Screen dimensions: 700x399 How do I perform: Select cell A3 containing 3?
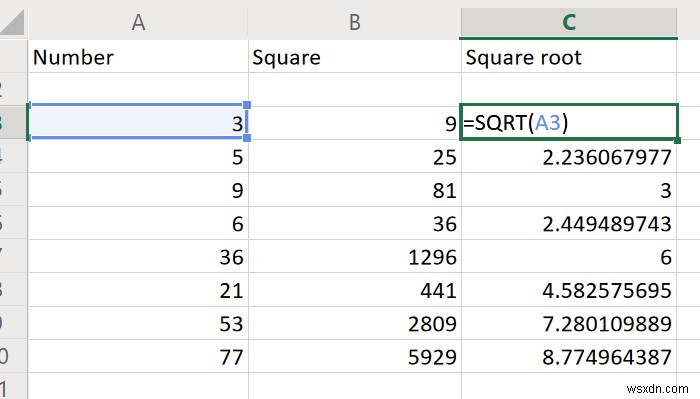[138, 123]
